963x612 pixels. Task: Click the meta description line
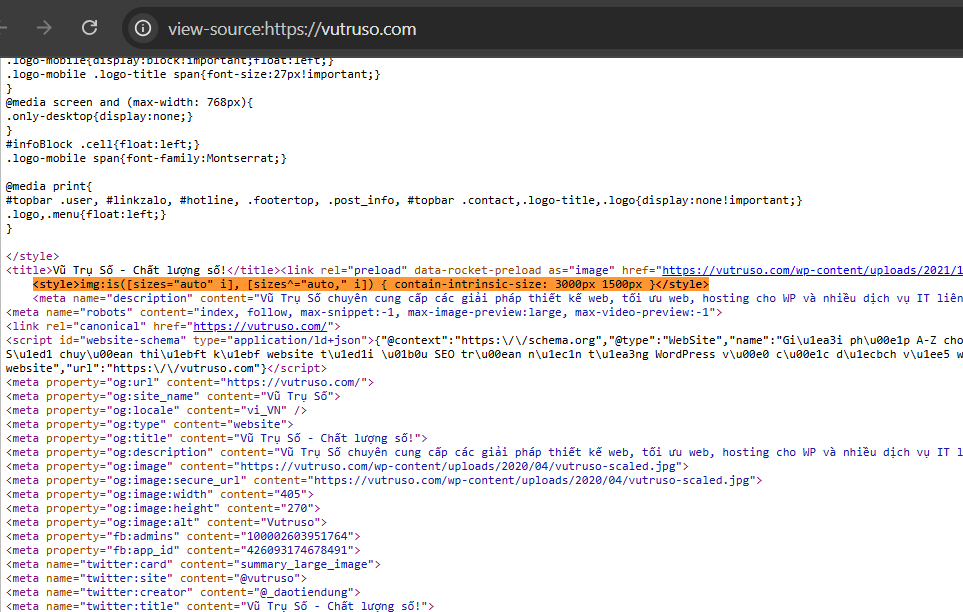click(497, 299)
